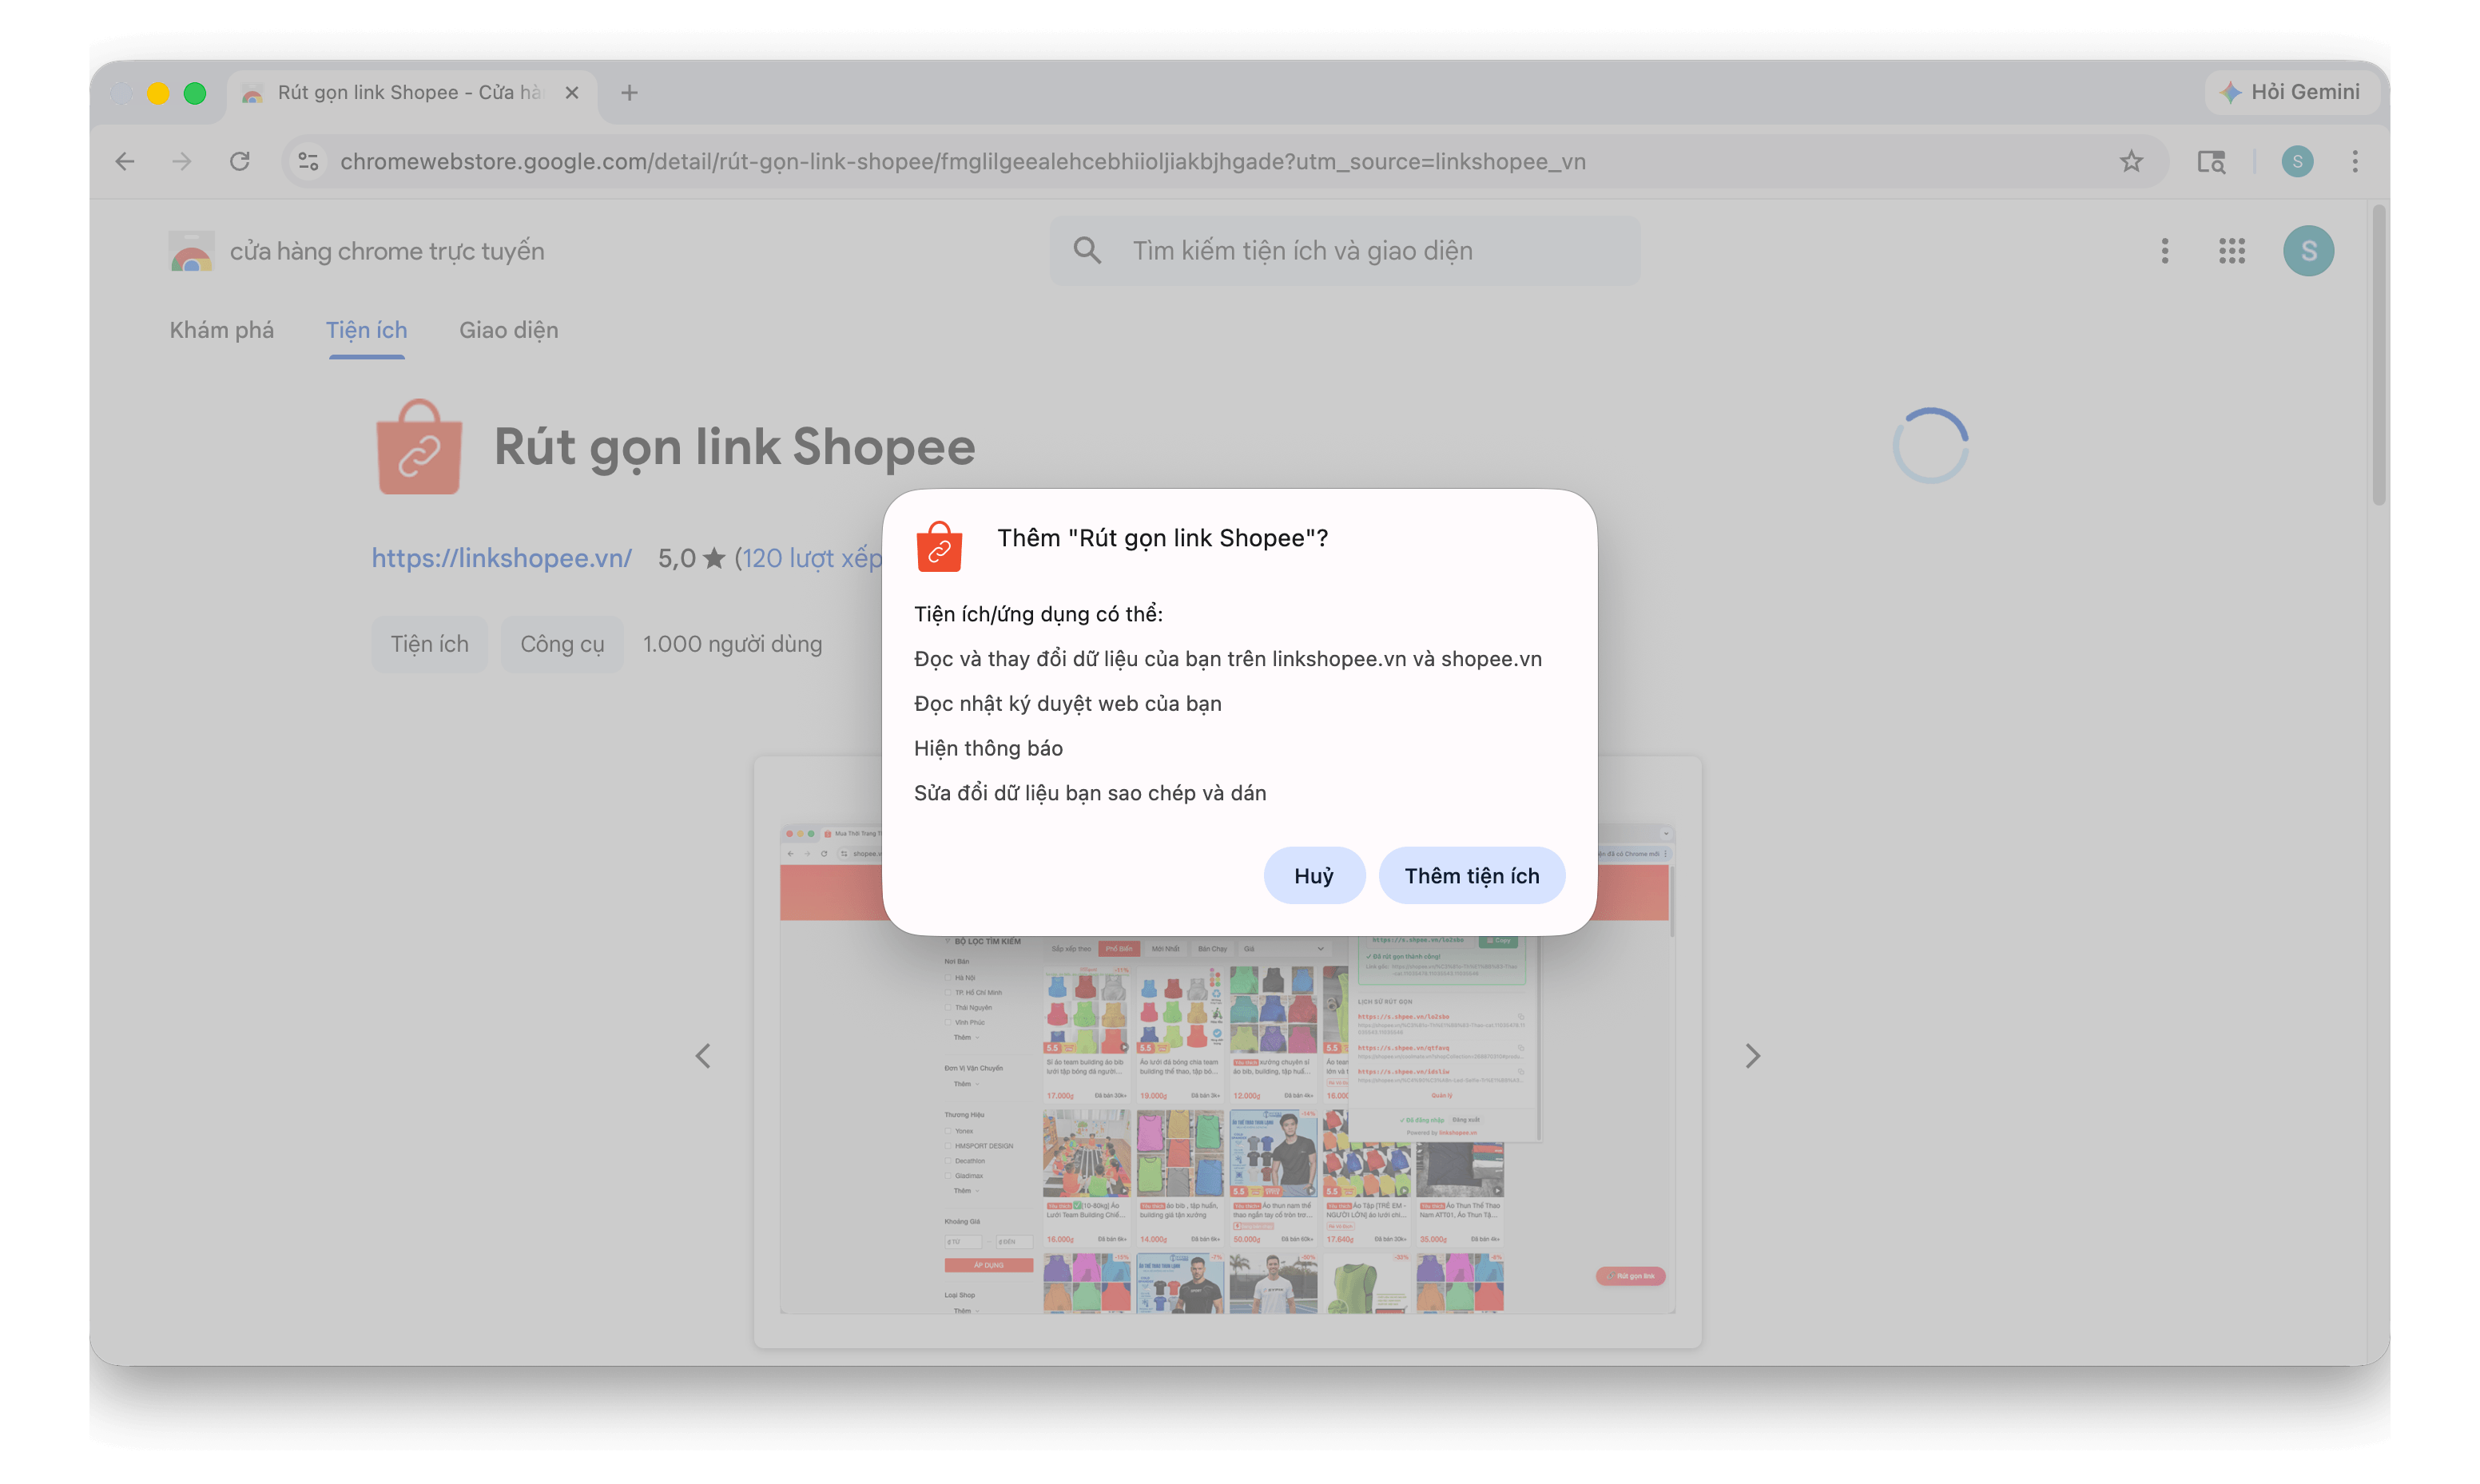Screen dimensions: 2480x1484
Task: Open the profile avatar in Chrome toolbar
Action: (x=2297, y=161)
